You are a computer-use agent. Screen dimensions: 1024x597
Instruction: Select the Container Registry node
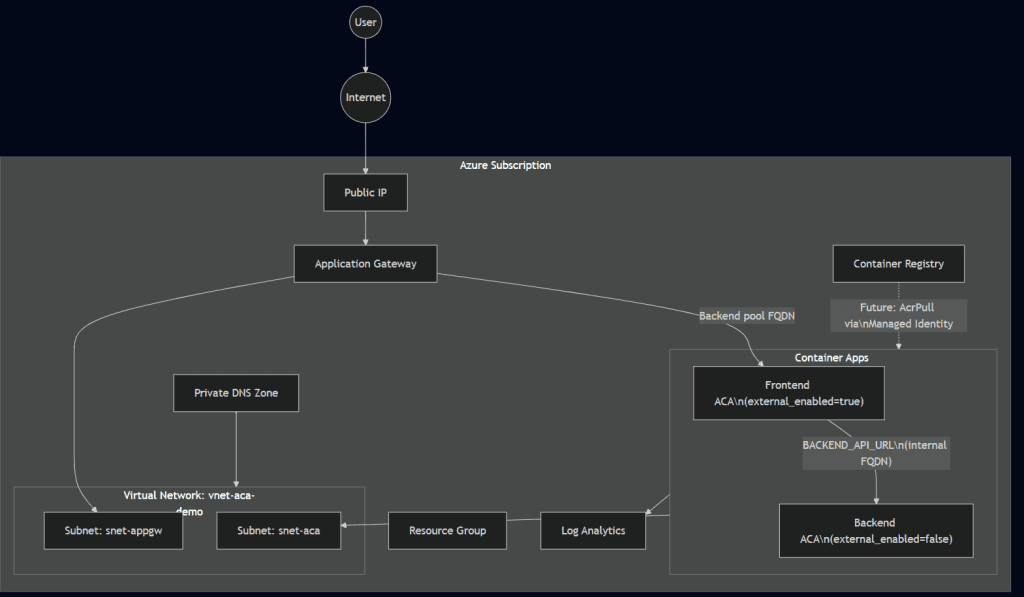(898, 264)
